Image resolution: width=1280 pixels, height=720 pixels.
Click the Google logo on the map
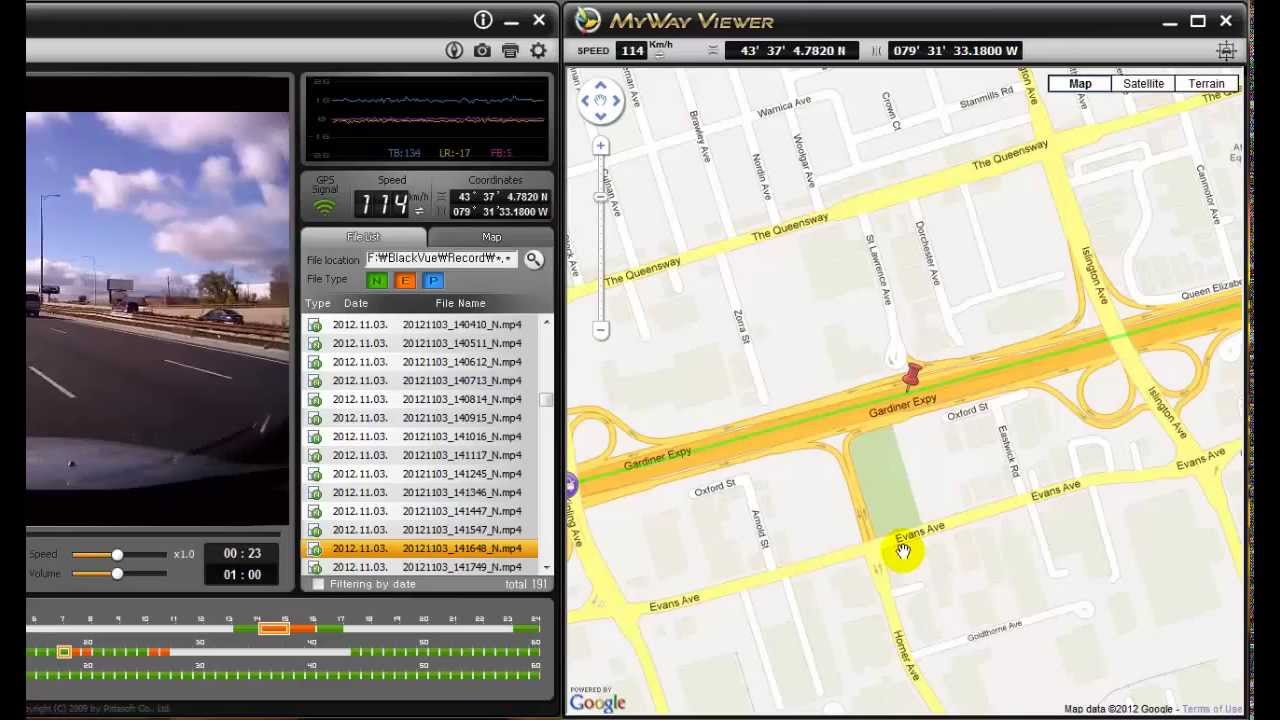598,703
